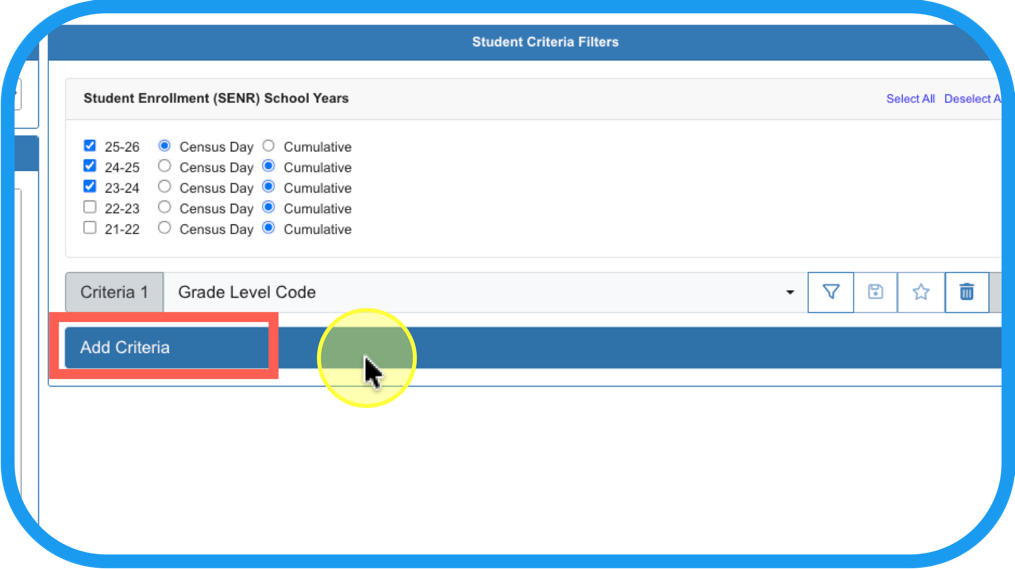Click the Student Criteria Filters header bar
This screenshot has width=1015, height=569.
click(x=545, y=42)
